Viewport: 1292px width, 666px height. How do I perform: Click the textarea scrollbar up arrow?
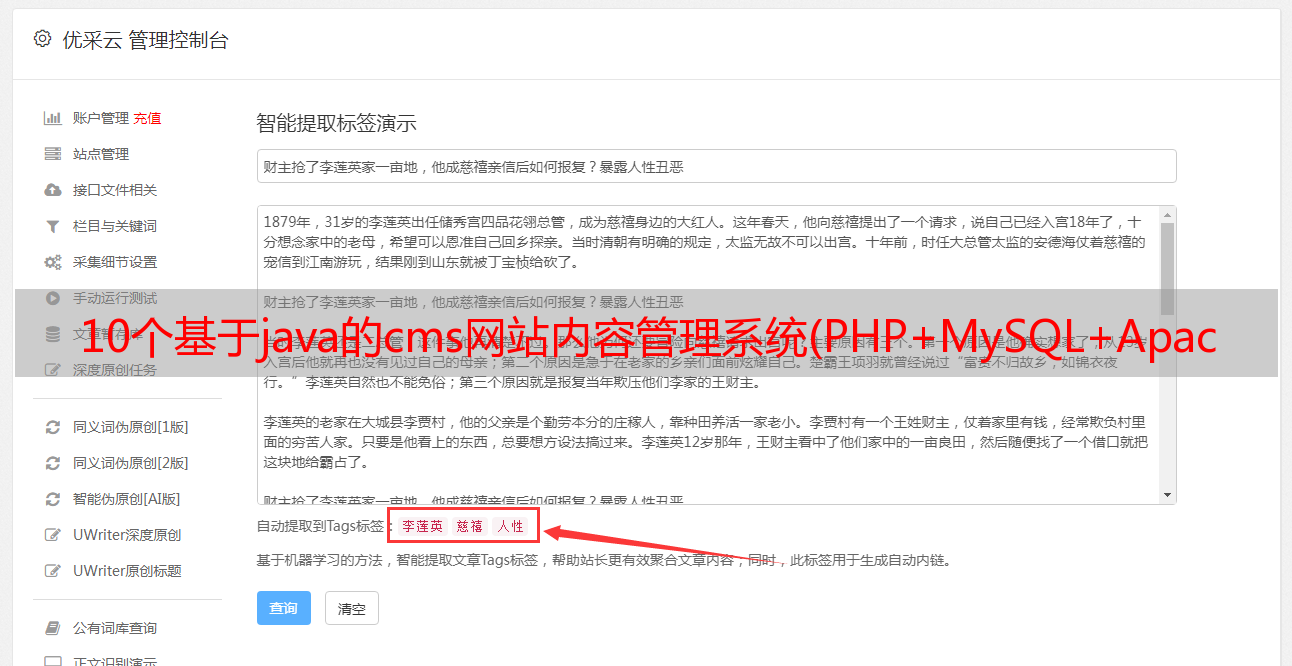1167,215
